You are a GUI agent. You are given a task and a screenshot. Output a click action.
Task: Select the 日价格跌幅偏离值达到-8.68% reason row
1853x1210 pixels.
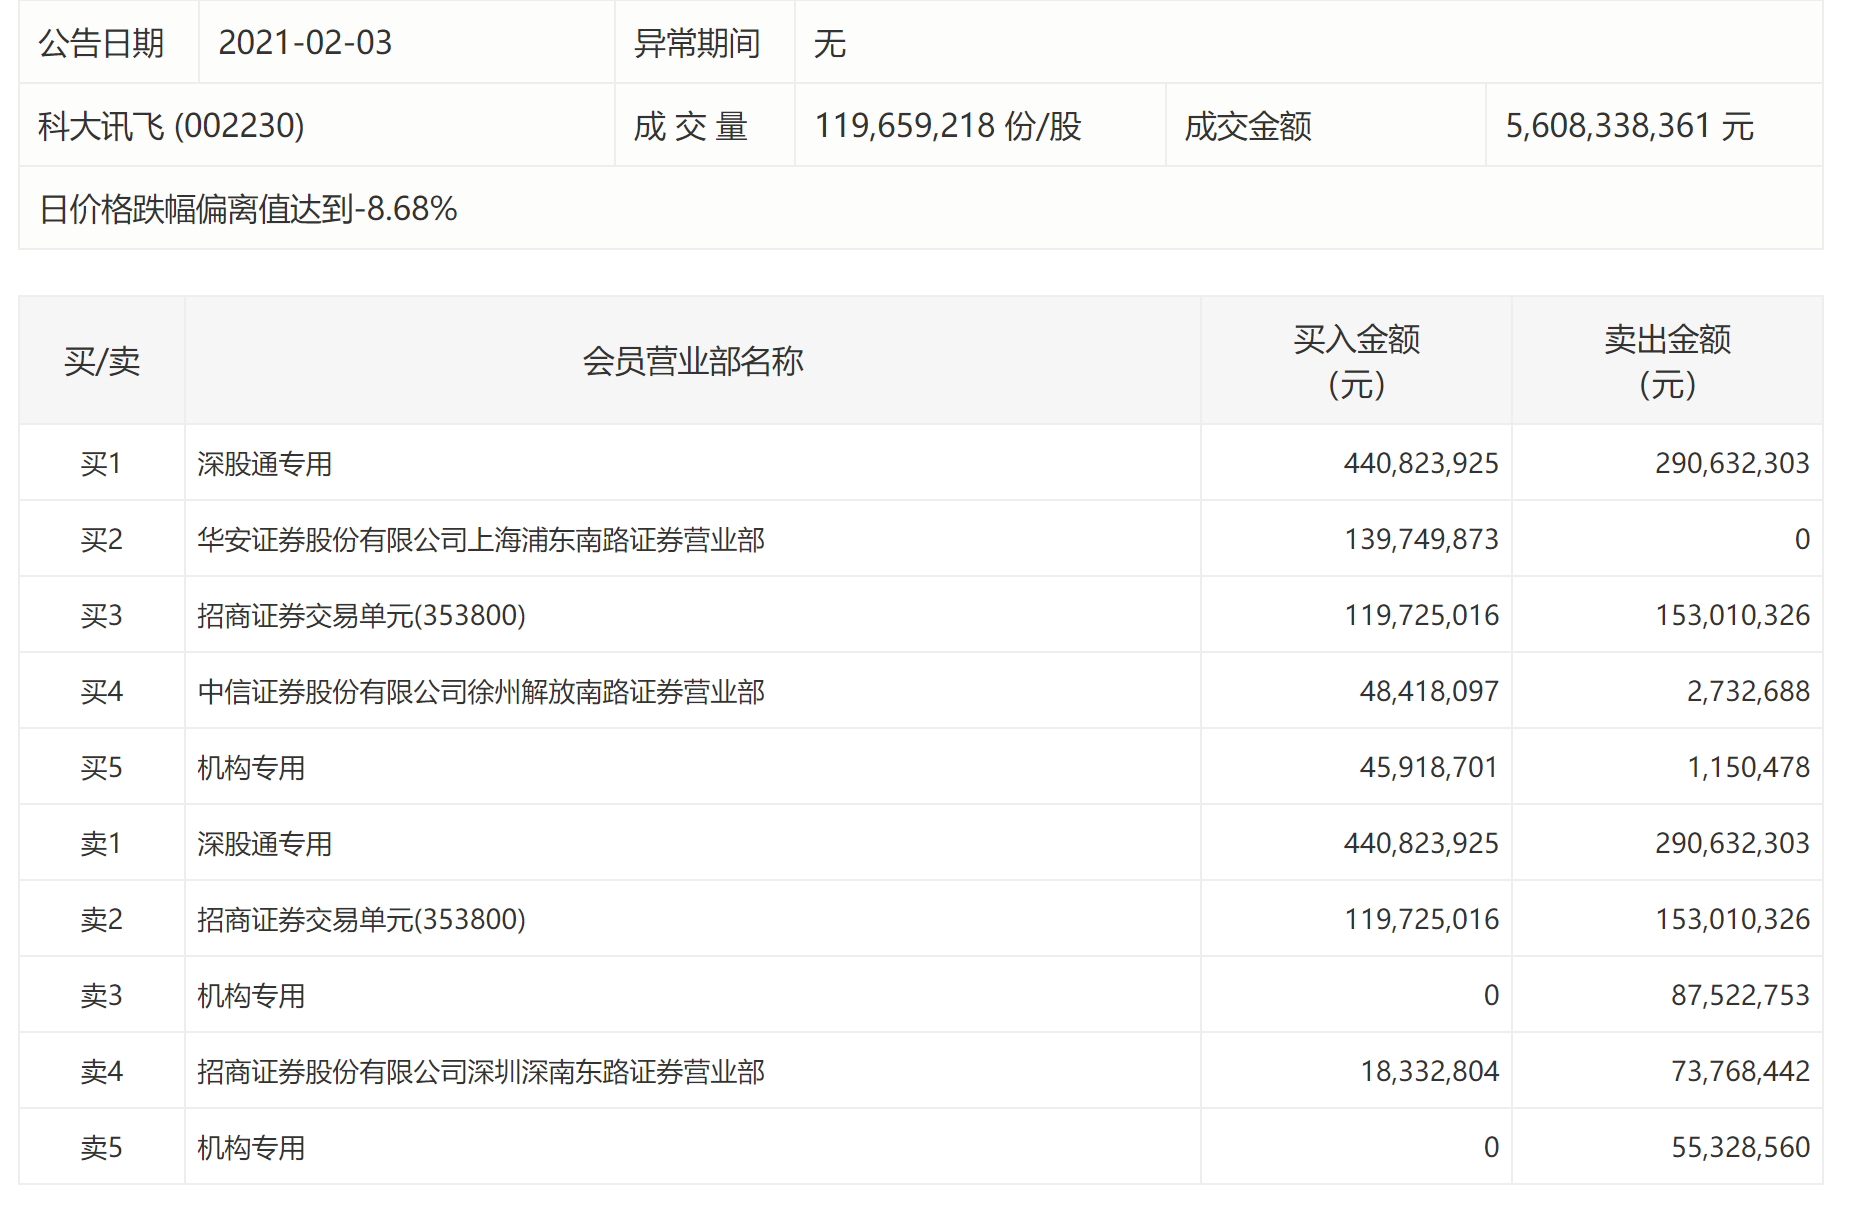click(248, 209)
